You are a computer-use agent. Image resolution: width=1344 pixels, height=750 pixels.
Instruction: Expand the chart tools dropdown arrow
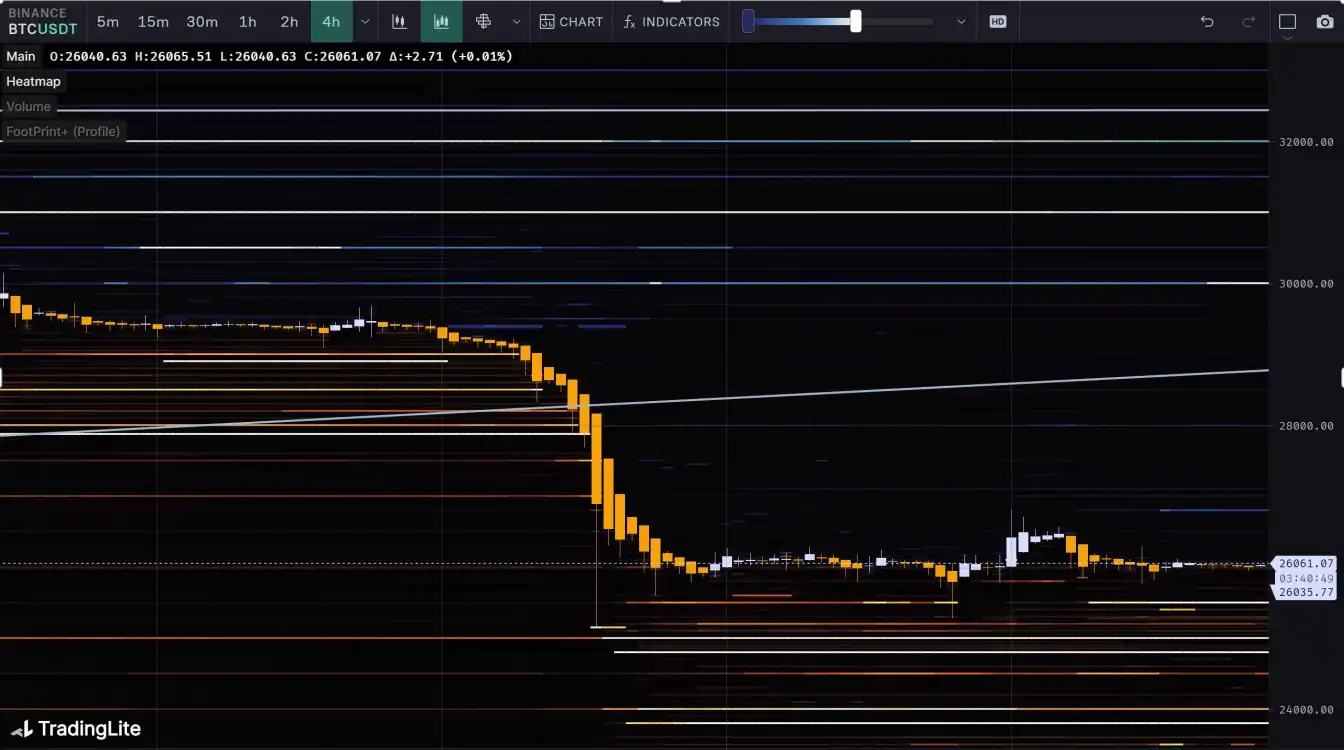tap(516, 21)
